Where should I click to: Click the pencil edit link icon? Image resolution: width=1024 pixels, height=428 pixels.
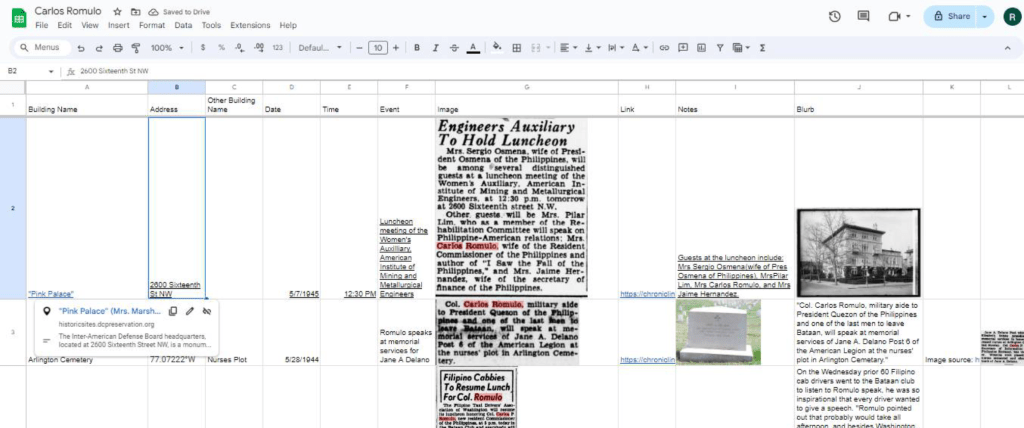click(190, 312)
